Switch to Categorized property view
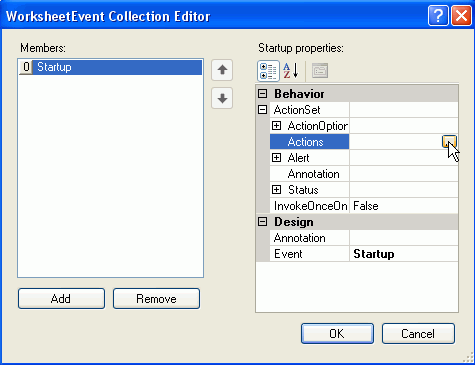Image resolution: width=475 pixels, height=365 pixels. coord(268,71)
